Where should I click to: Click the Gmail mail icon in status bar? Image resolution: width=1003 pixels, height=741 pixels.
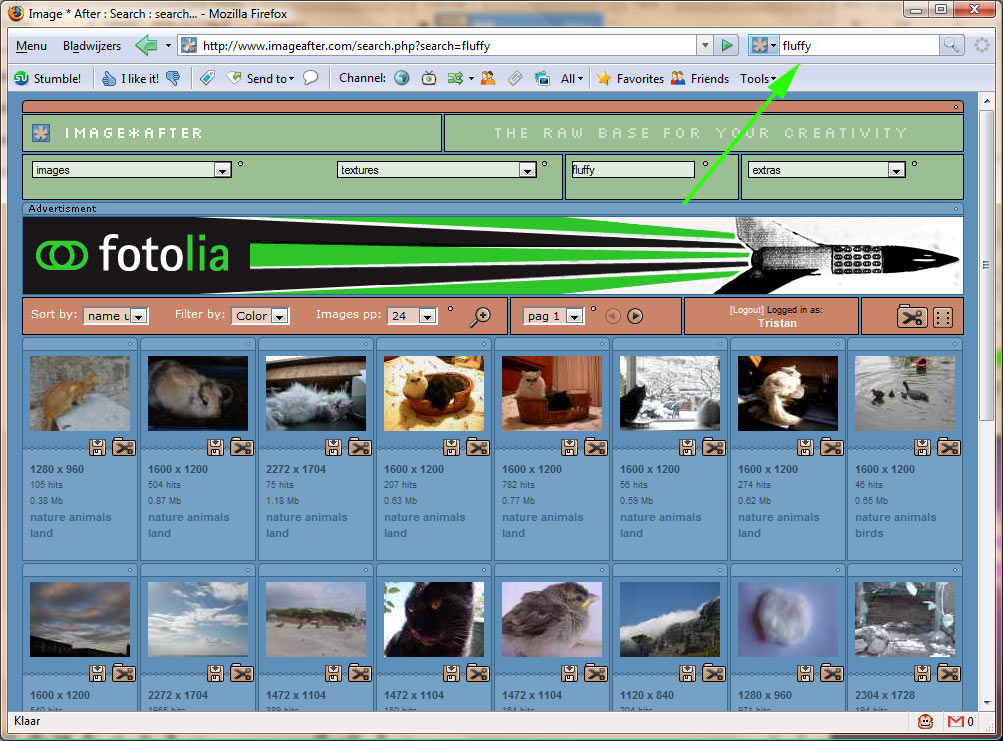[956, 721]
